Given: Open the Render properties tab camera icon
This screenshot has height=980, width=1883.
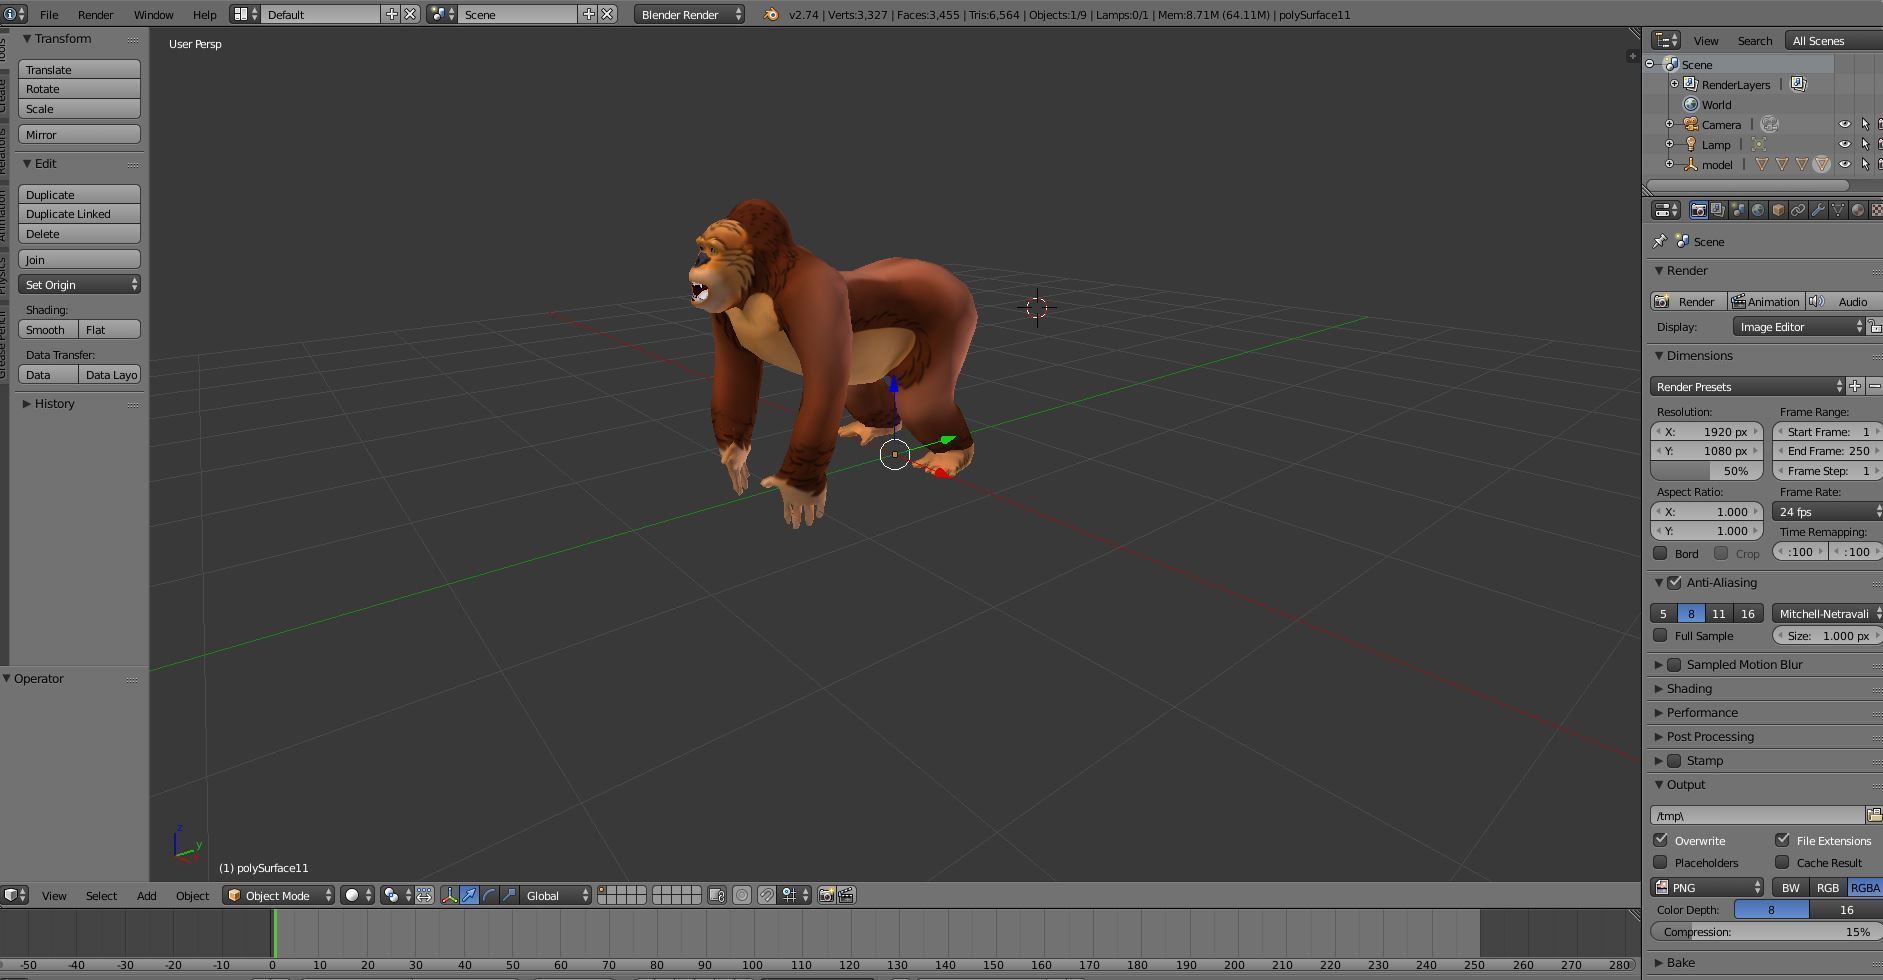Looking at the screenshot, I should coord(1698,210).
